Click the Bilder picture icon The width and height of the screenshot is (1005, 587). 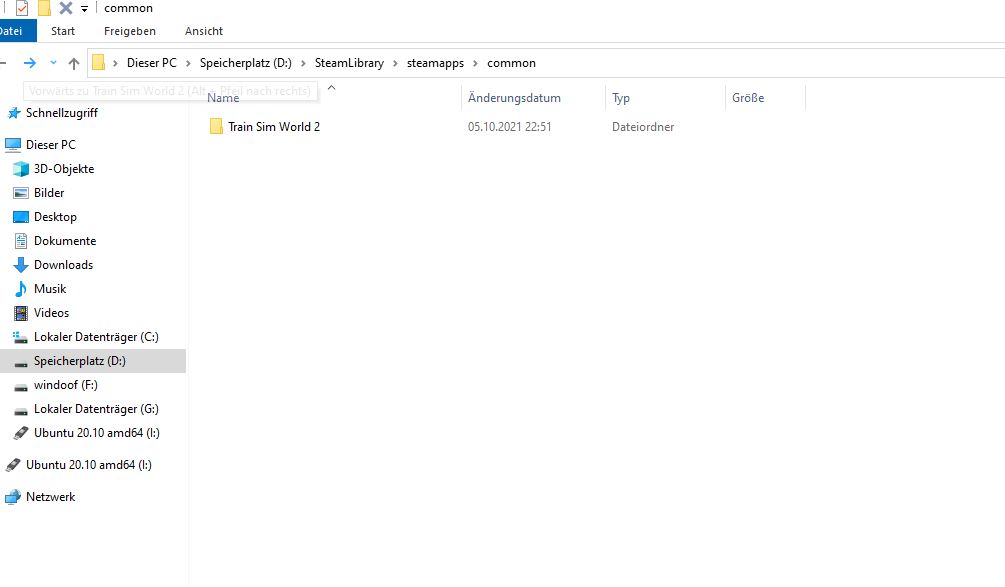click(21, 193)
